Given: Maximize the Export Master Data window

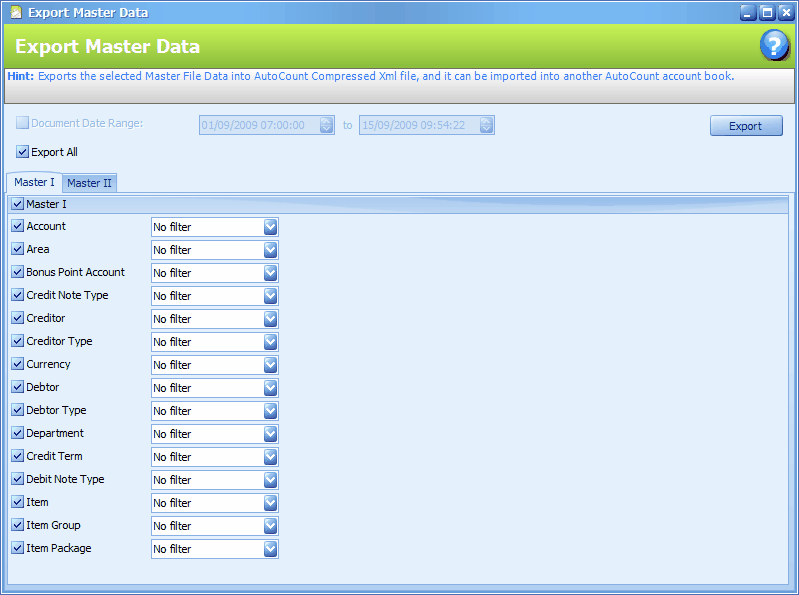Looking at the screenshot, I should coord(767,12).
